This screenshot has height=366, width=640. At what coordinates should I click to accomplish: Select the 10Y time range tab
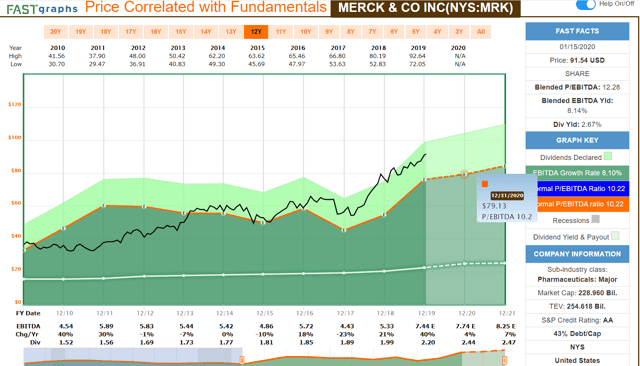(x=306, y=32)
